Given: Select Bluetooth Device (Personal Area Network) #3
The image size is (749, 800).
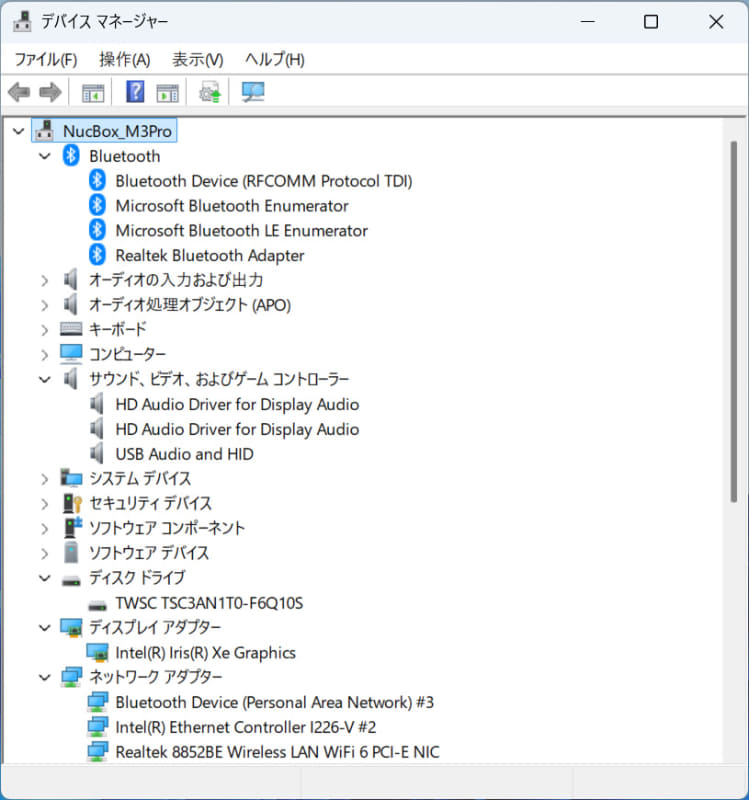Looking at the screenshot, I should [274, 702].
